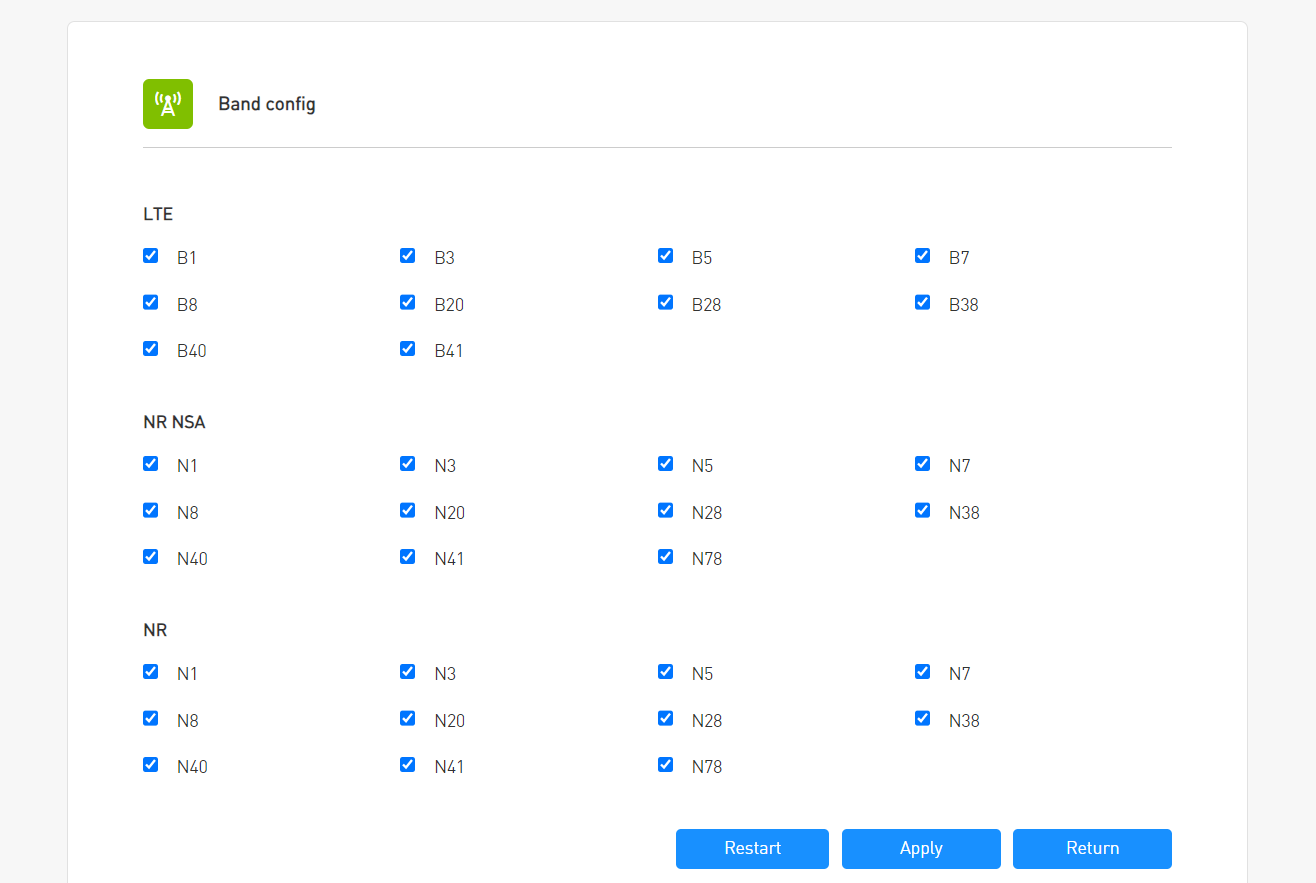
Task: Toggle N41 in the NR section
Action: click(x=408, y=765)
